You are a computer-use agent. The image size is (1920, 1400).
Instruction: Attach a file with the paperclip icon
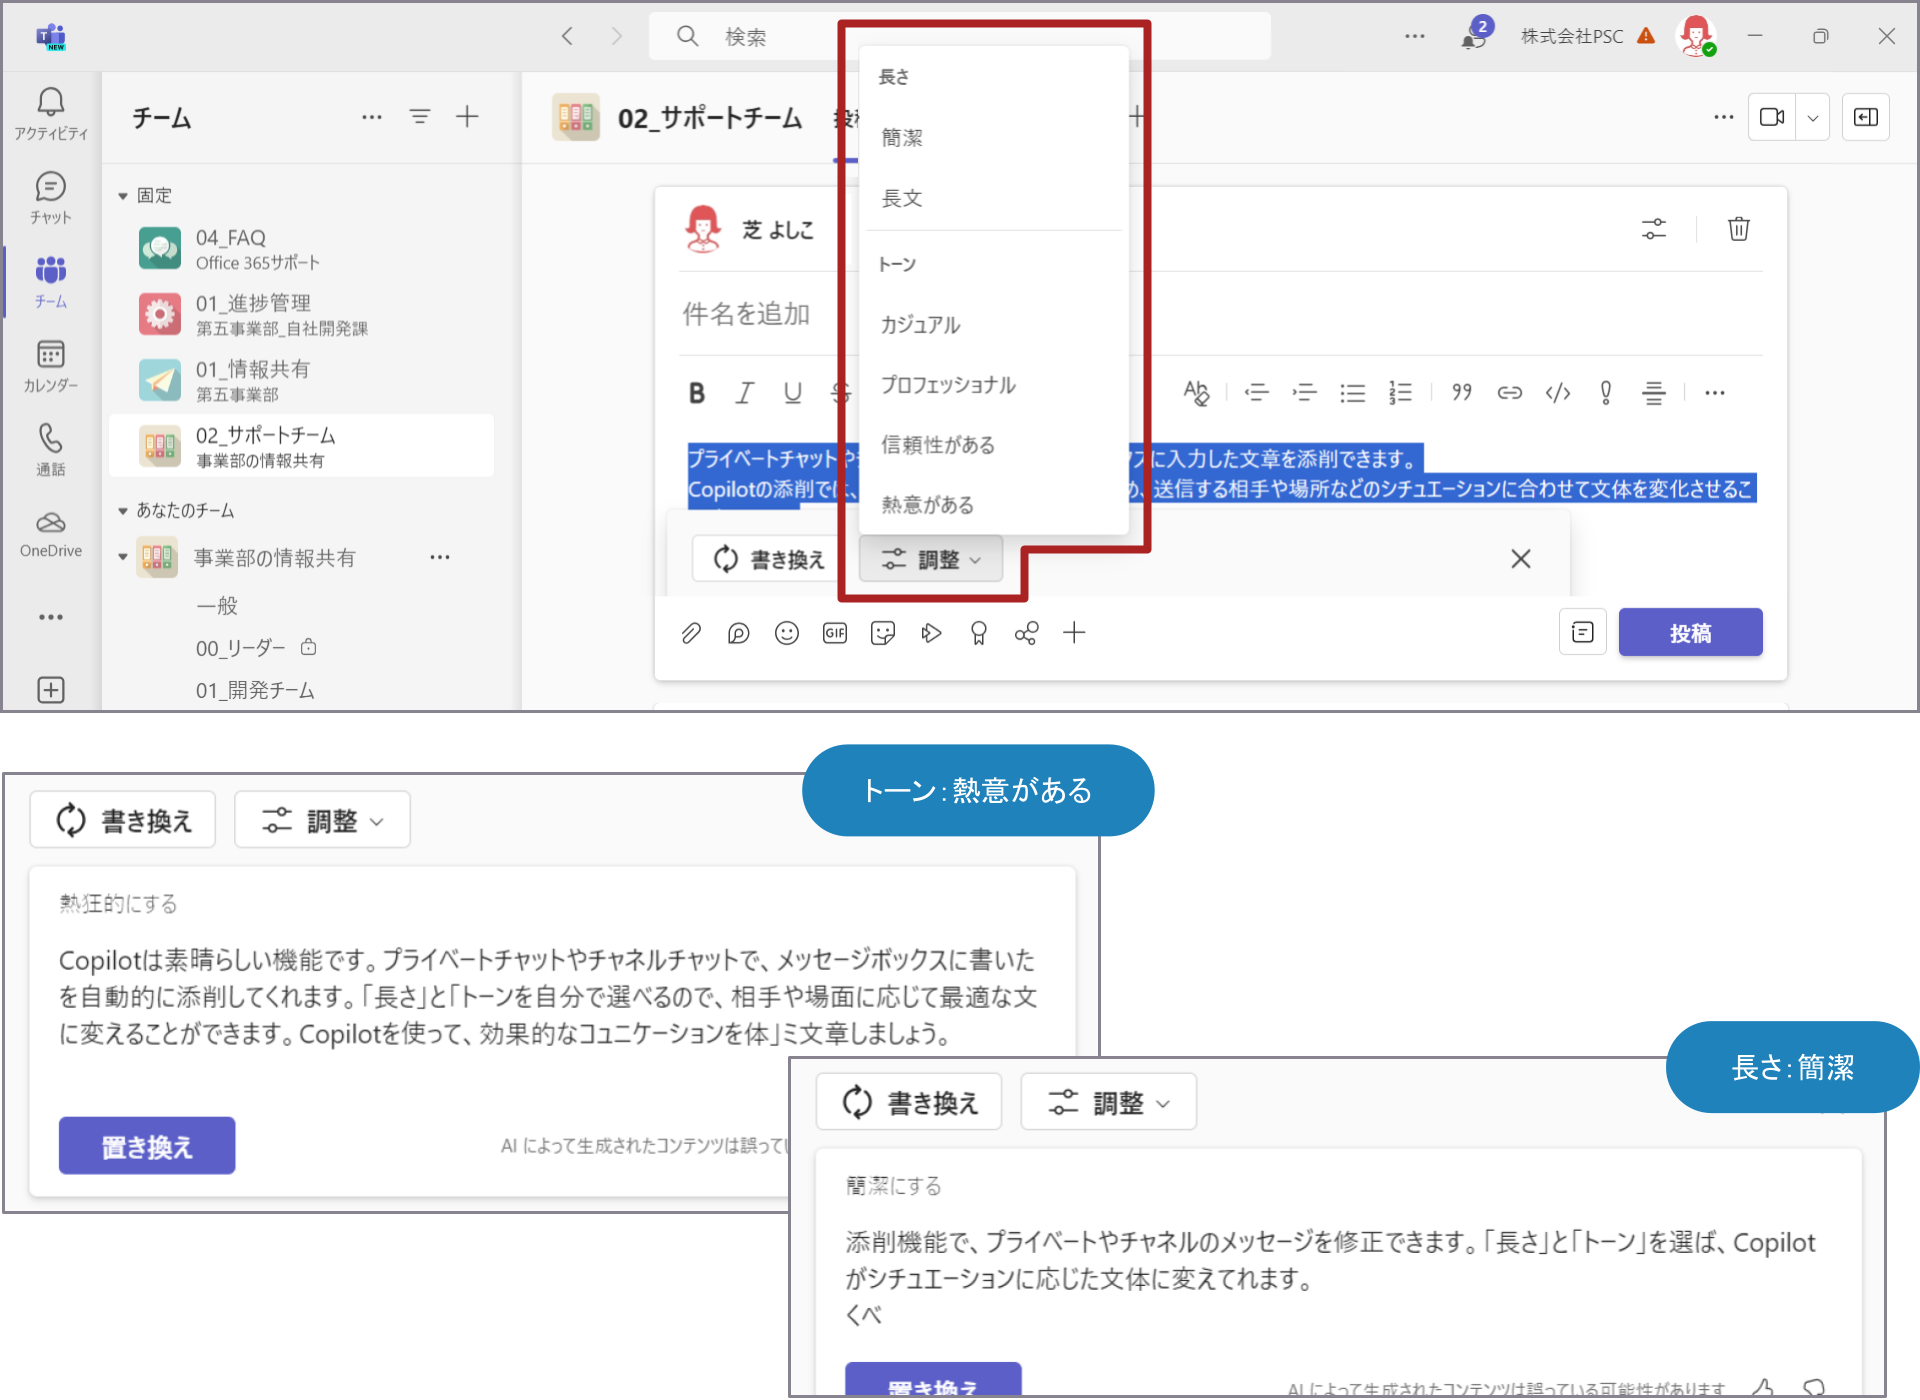pyautogui.click(x=691, y=633)
